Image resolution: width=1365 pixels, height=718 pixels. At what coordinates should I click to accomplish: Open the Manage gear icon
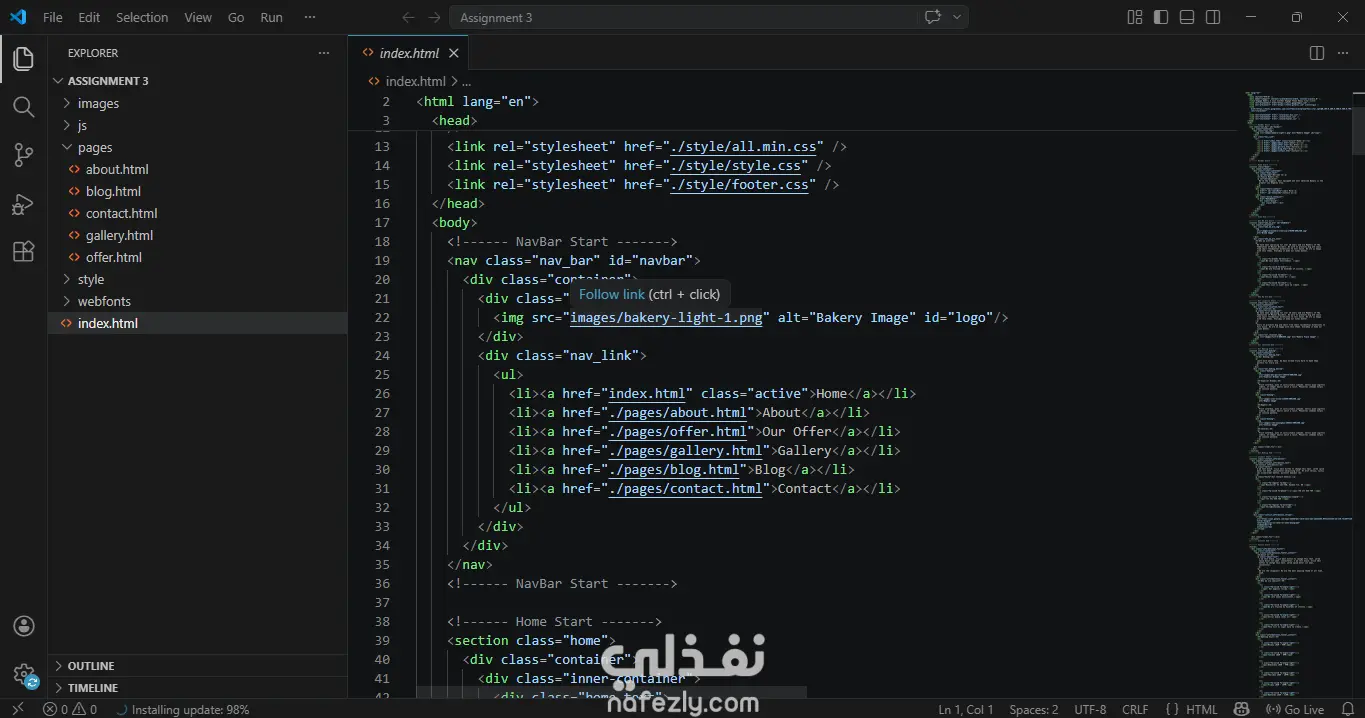[x=24, y=675]
